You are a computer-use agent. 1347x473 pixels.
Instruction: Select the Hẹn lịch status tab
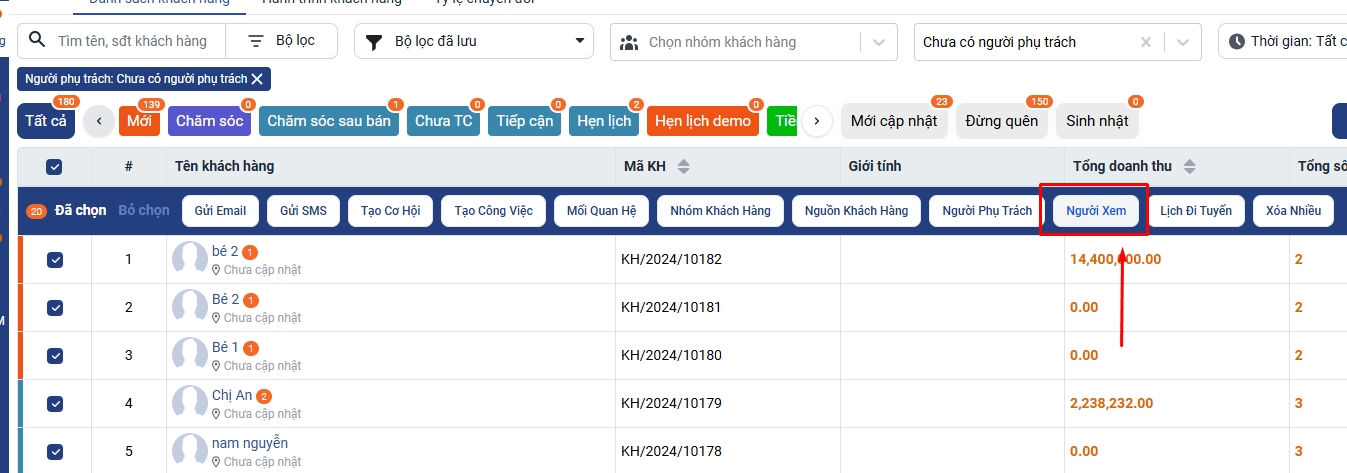[604, 121]
